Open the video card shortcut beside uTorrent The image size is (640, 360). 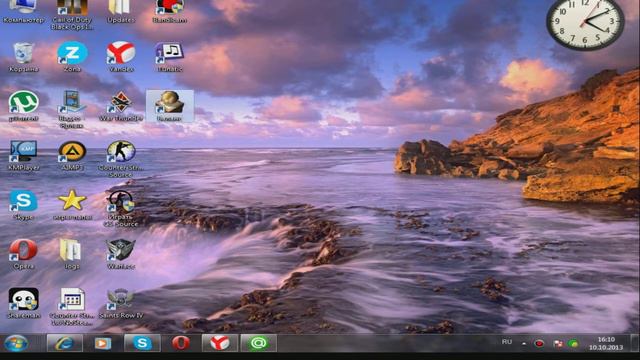[x=72, y=109]
